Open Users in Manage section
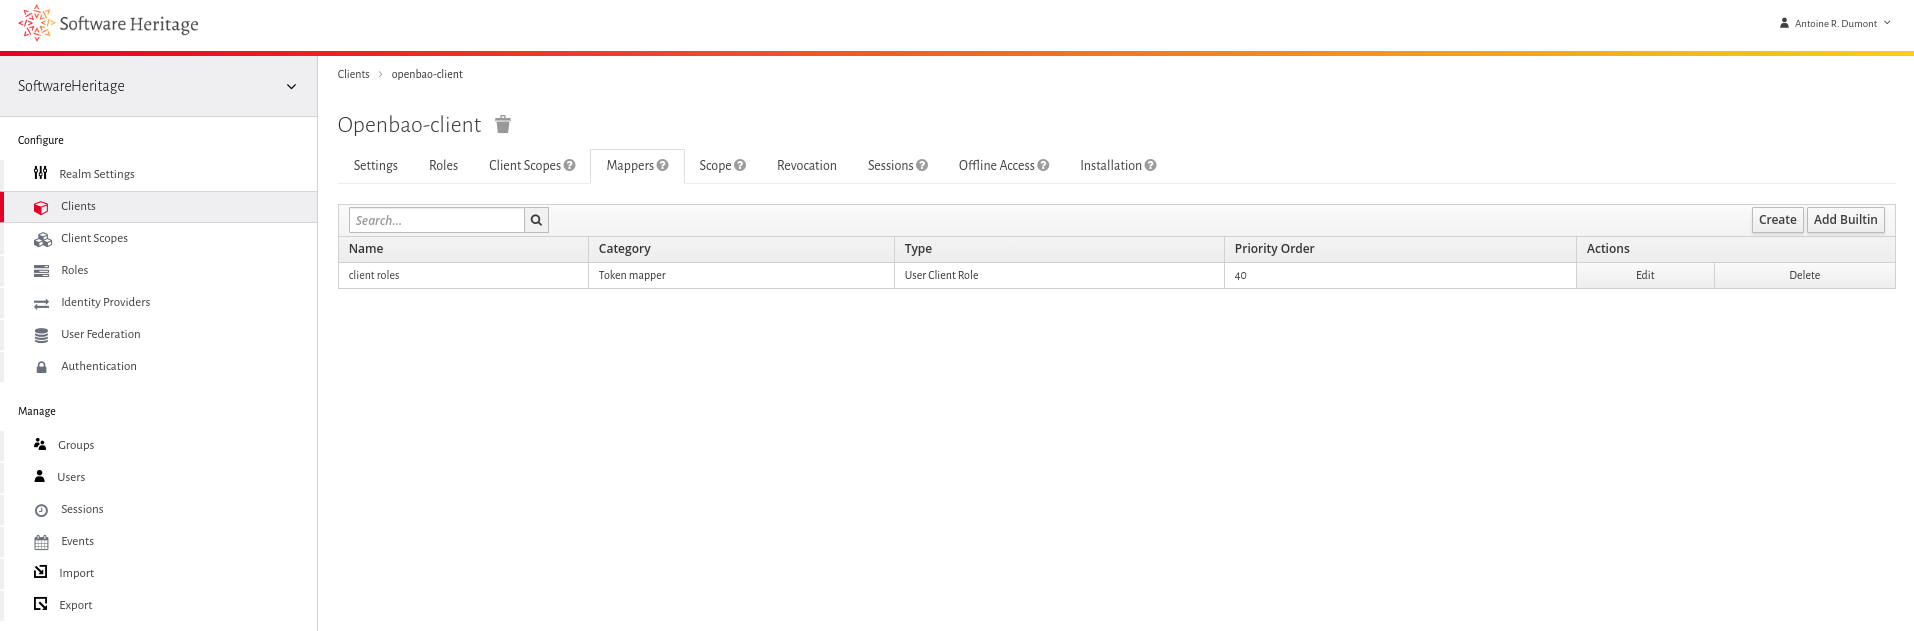The height and width of the screenshot is (631, 1914). (71, 477)
